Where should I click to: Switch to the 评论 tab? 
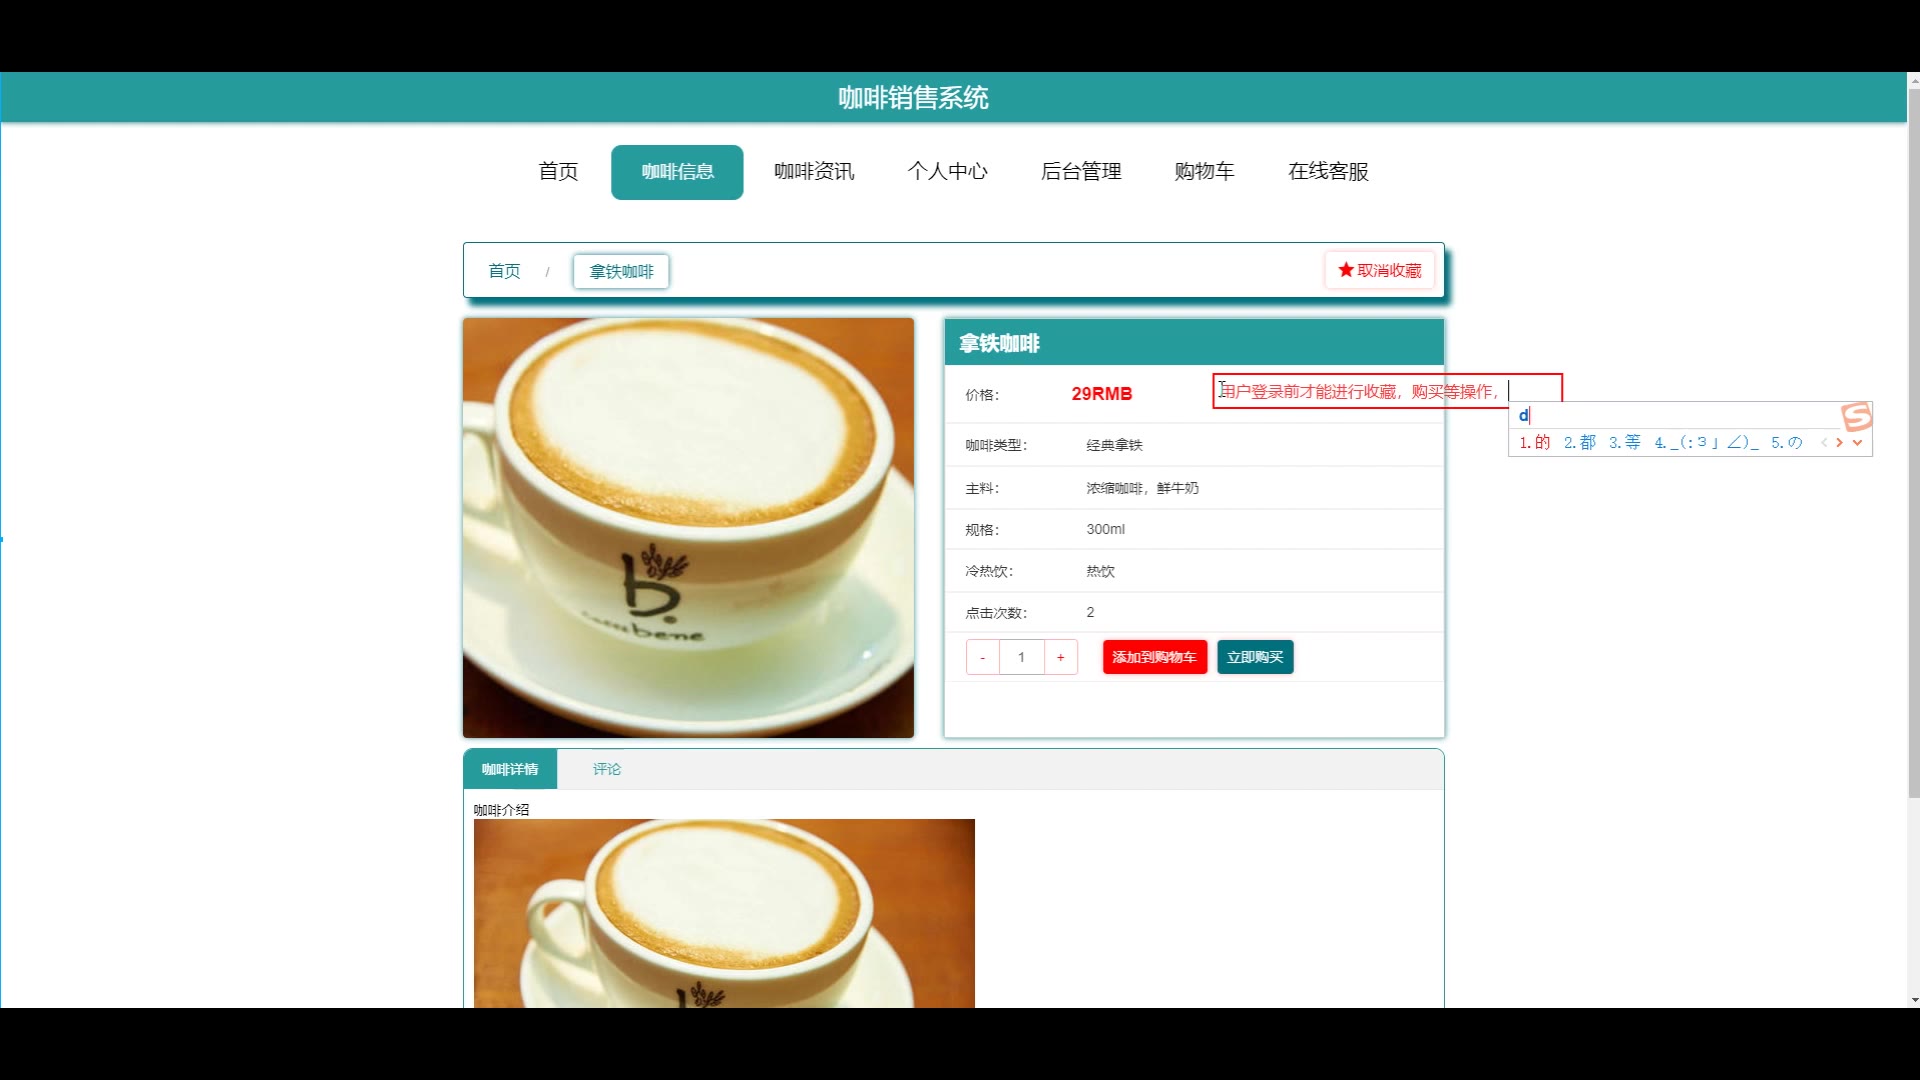click(606, 769)
